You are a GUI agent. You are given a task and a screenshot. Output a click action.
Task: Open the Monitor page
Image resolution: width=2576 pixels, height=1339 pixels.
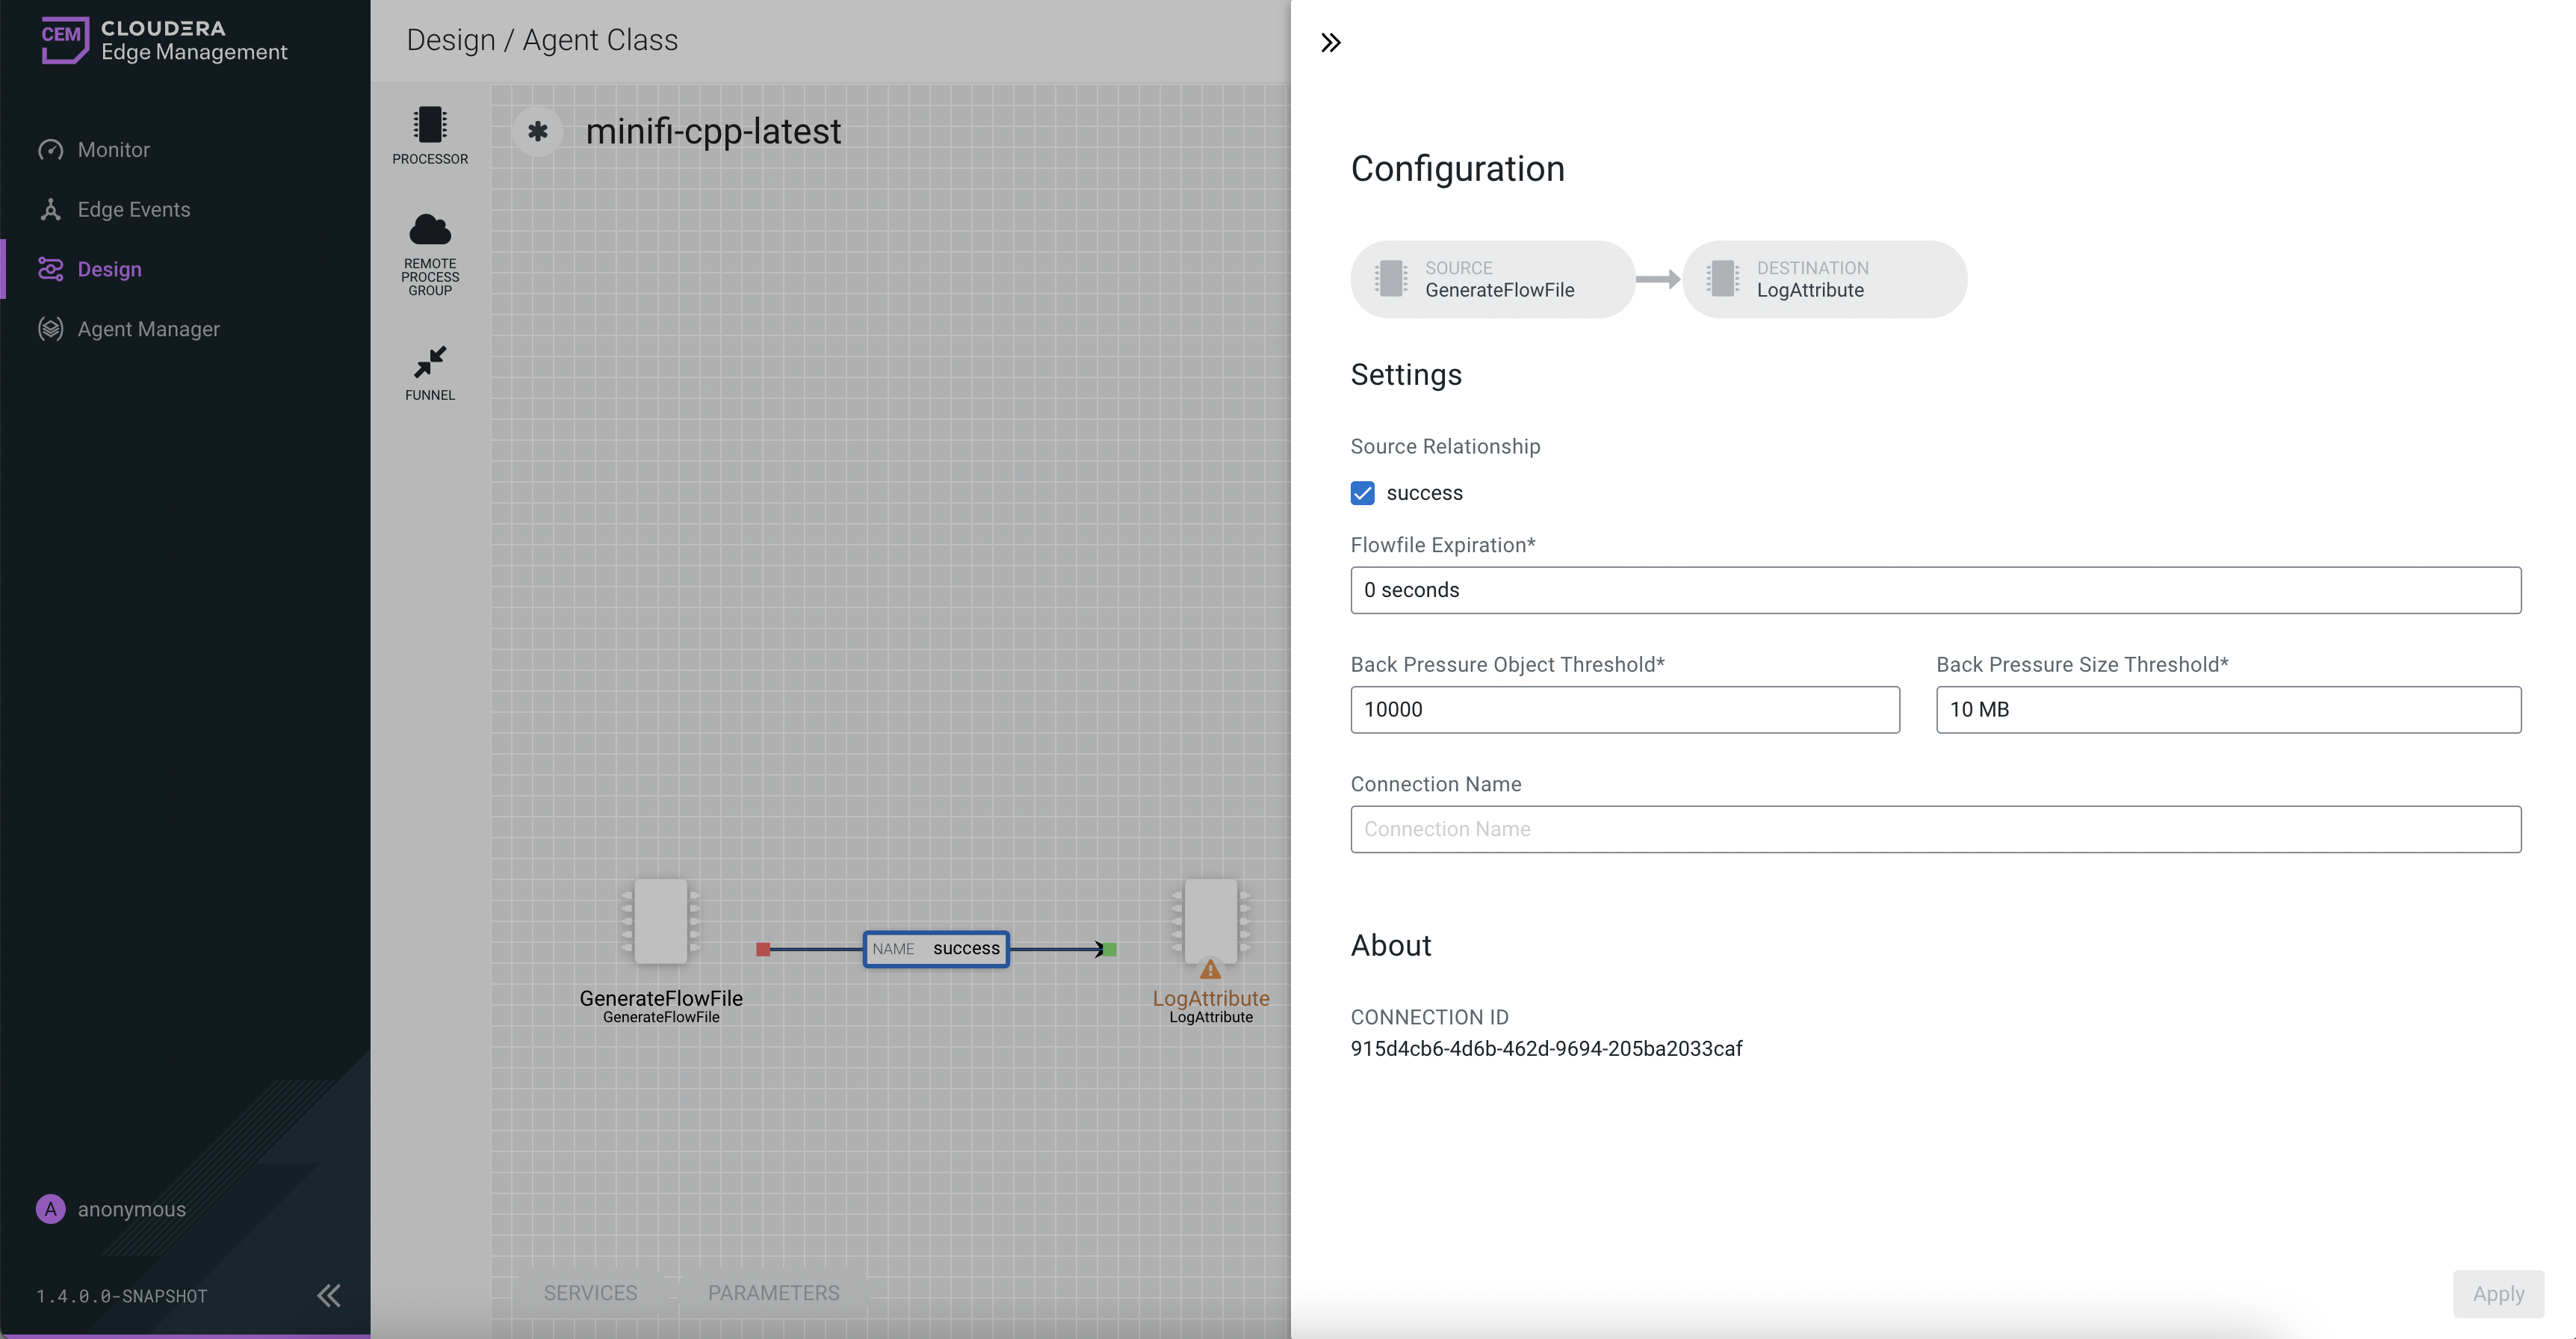tap(113, 150)
